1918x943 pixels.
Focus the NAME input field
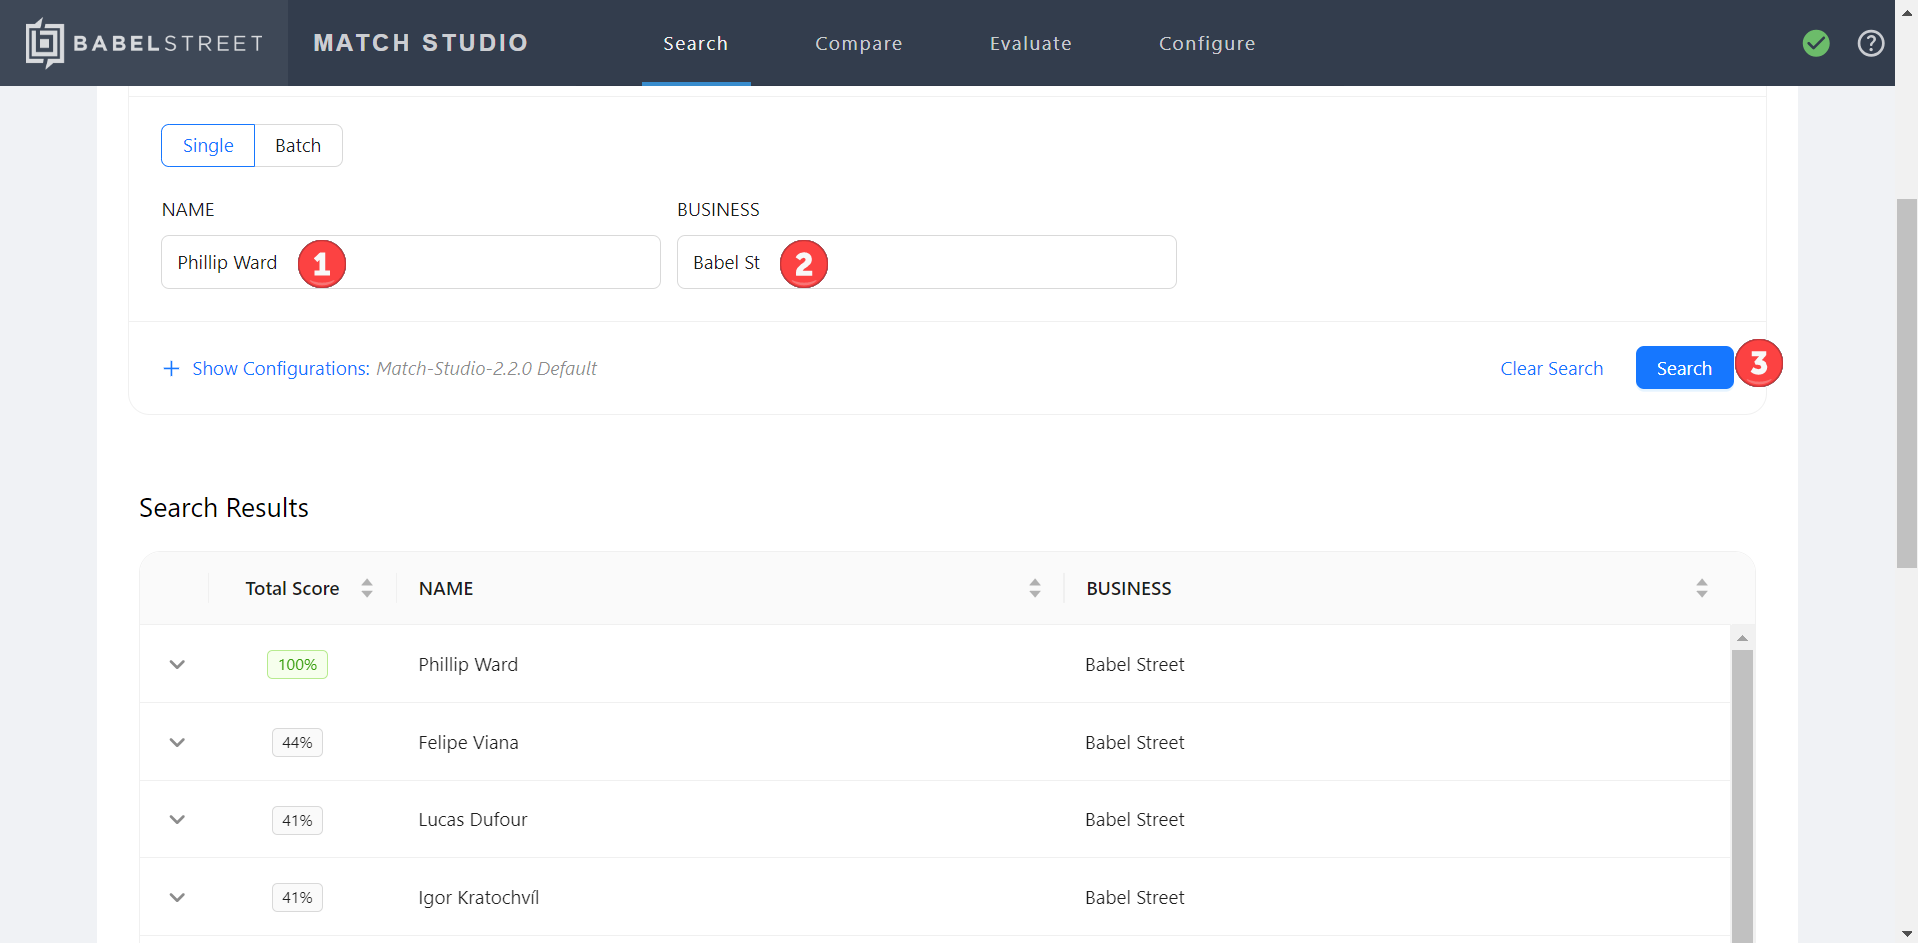coord(411,262)
